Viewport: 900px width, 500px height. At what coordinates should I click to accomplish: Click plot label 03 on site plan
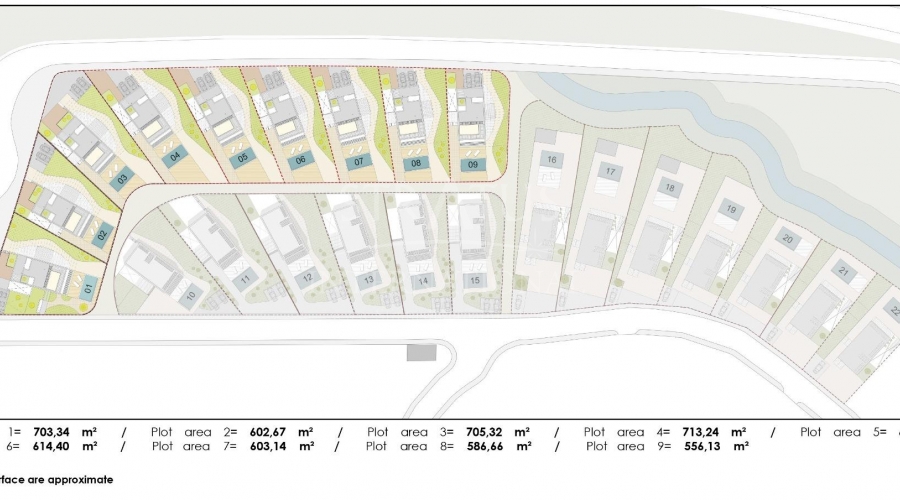click(x=122, y=179)
